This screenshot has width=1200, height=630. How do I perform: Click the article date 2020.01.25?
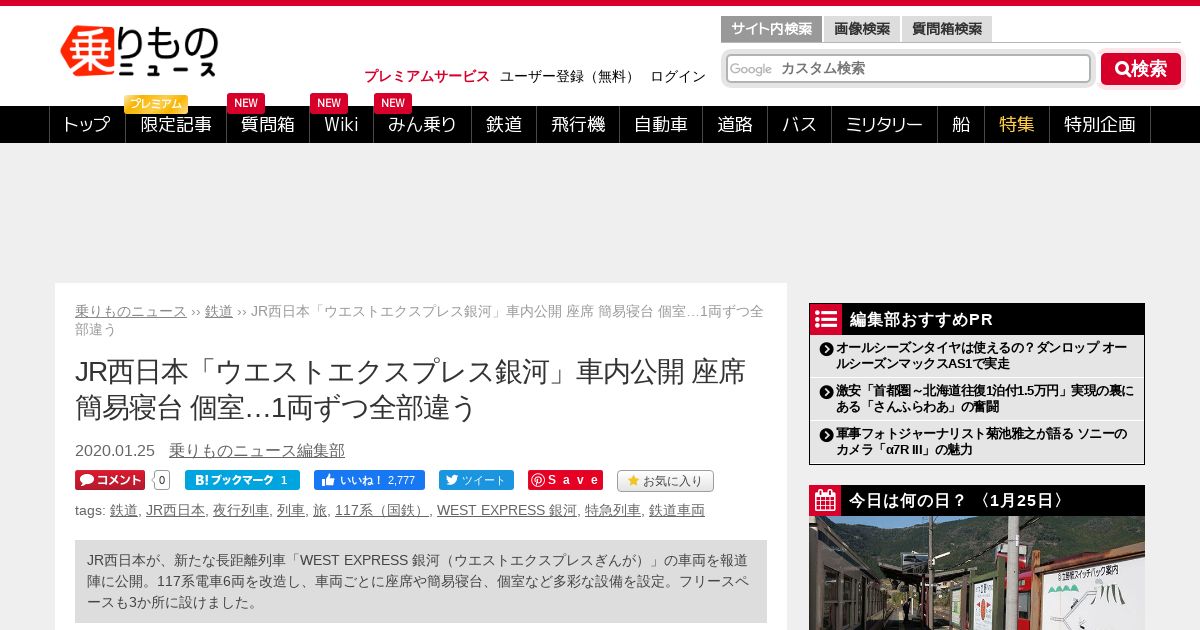[115, 451]
